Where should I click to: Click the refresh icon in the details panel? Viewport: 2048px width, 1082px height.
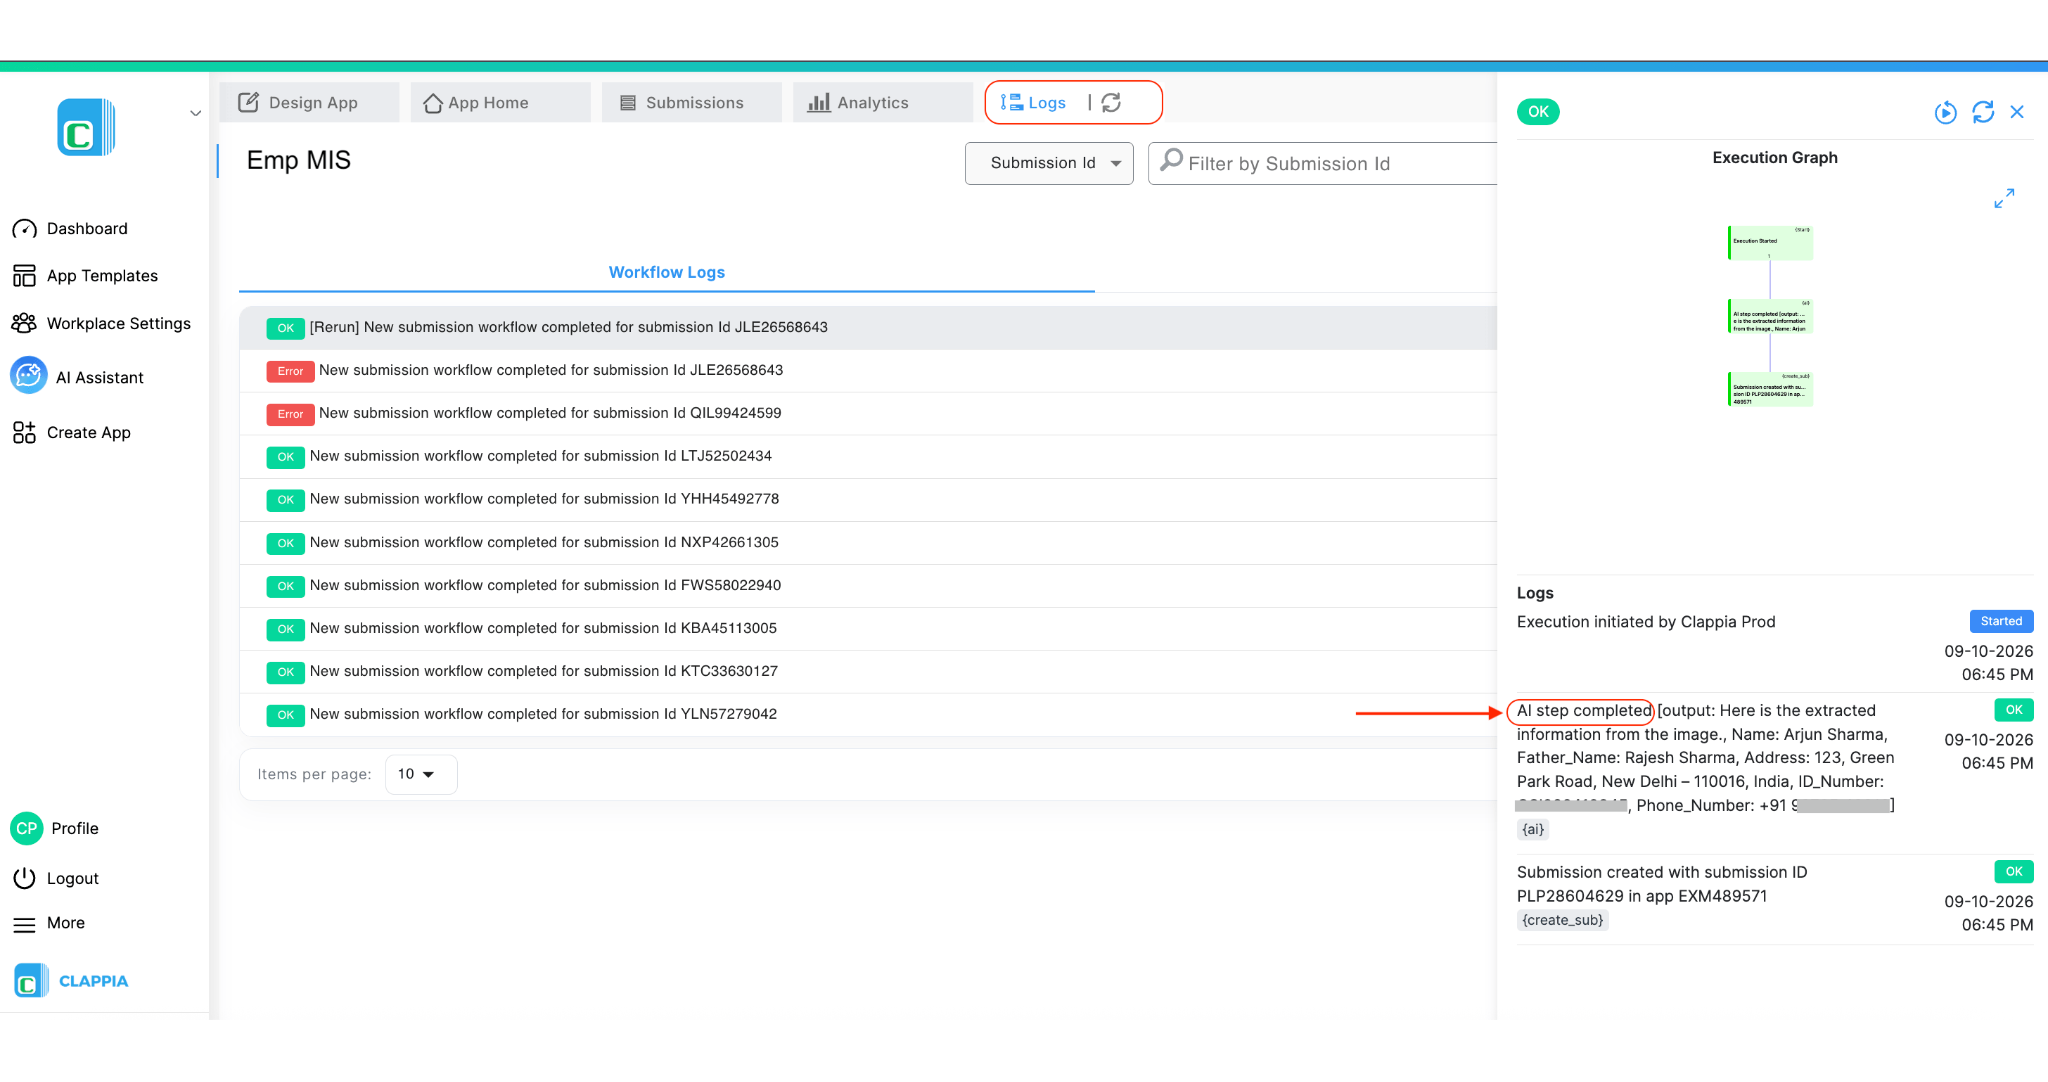pos(1983,112)
